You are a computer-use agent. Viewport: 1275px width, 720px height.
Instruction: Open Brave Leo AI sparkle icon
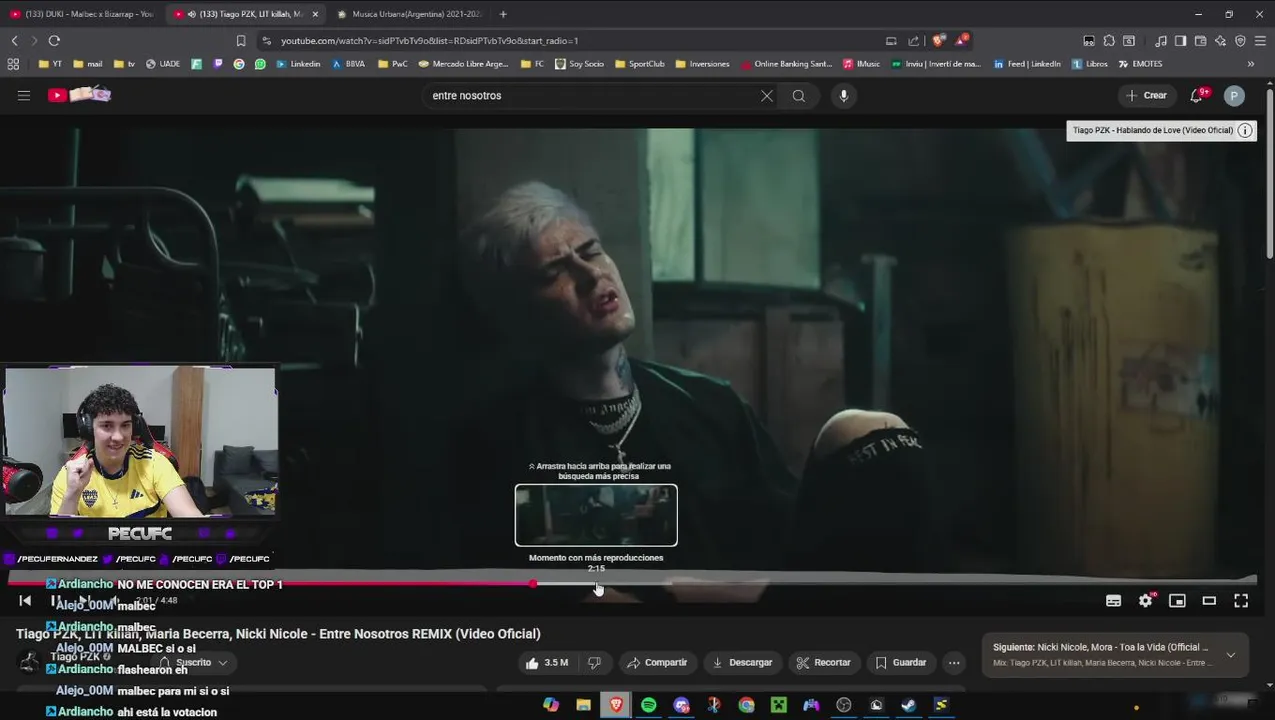1220,41
